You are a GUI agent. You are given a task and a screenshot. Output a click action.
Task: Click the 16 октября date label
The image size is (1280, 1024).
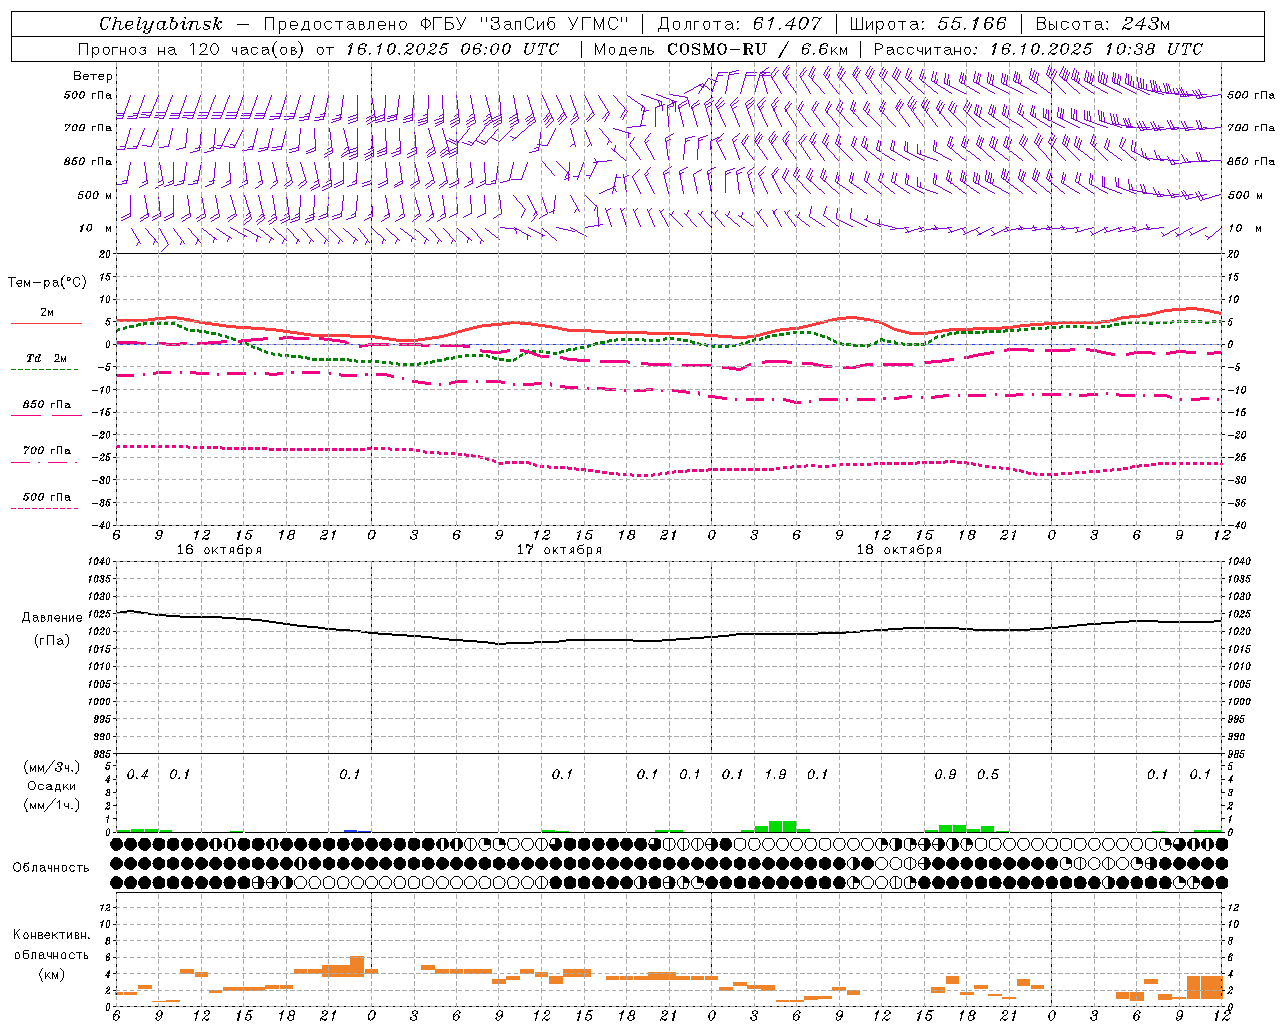(x=219, y=550)
